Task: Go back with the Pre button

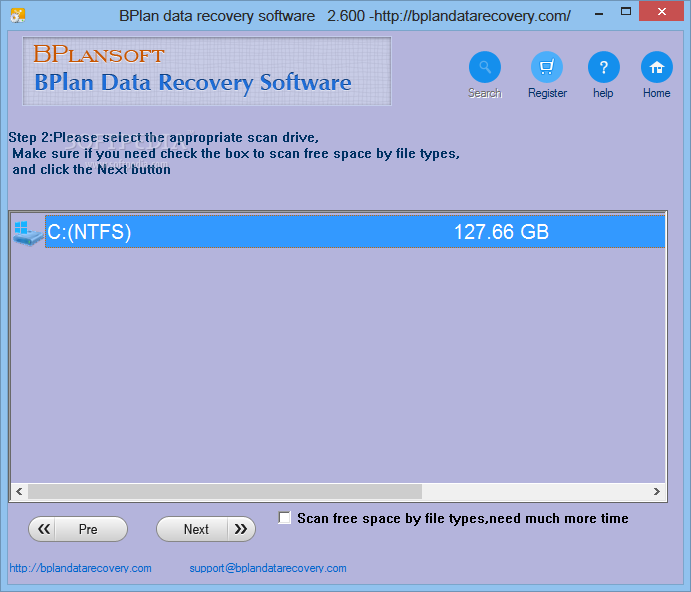Action: [x=78, y=529]
